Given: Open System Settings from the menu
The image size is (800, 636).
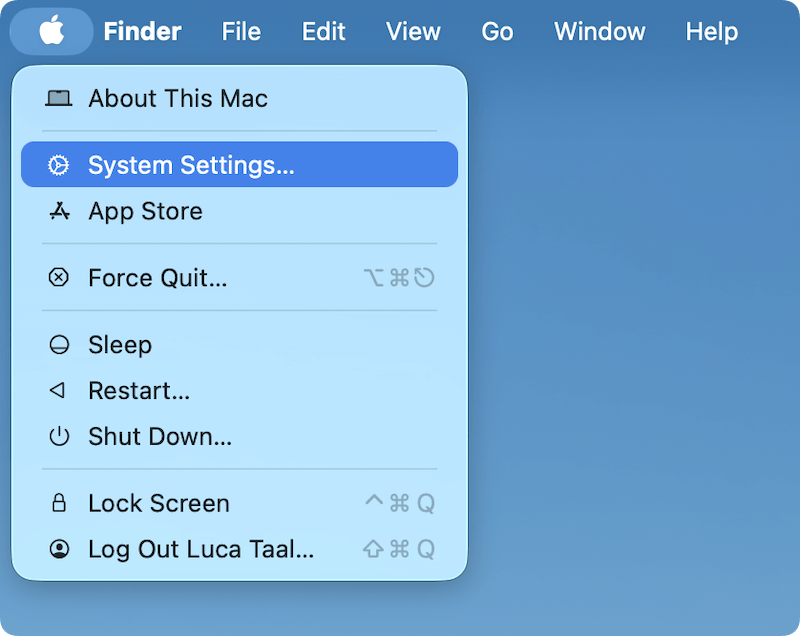Looking at the screenshot, I should (x=190, y=164).
